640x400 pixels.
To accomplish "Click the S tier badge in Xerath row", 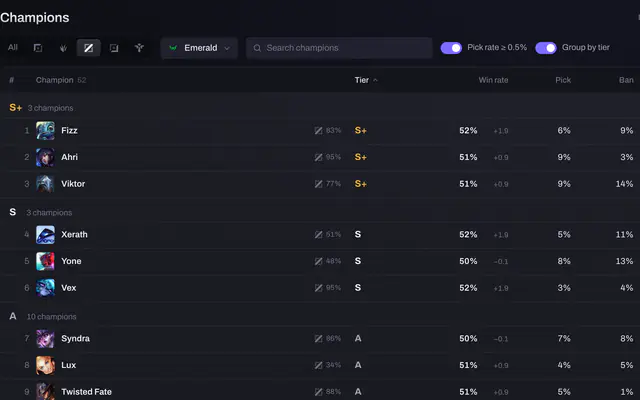I will coord(358,235).
